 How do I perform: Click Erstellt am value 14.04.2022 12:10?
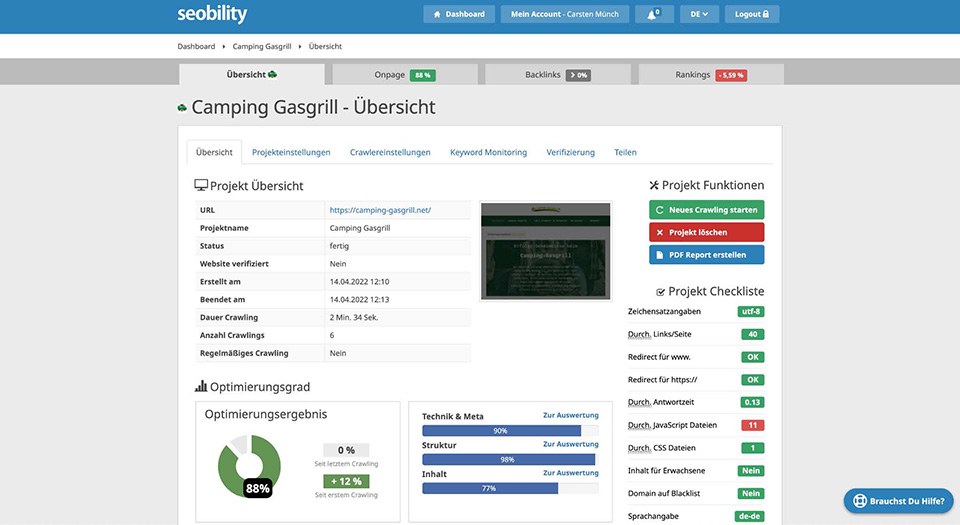pos(359,281)
